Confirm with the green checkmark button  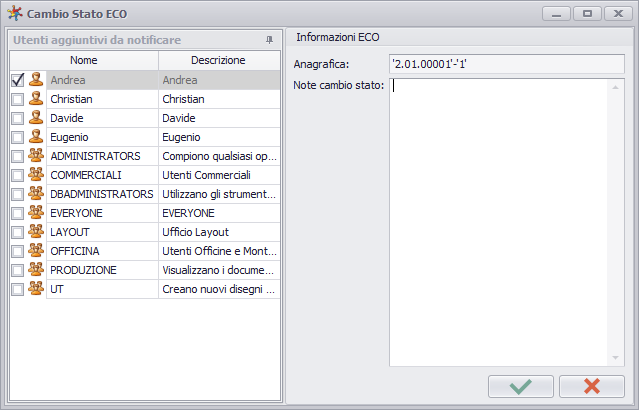521,386
